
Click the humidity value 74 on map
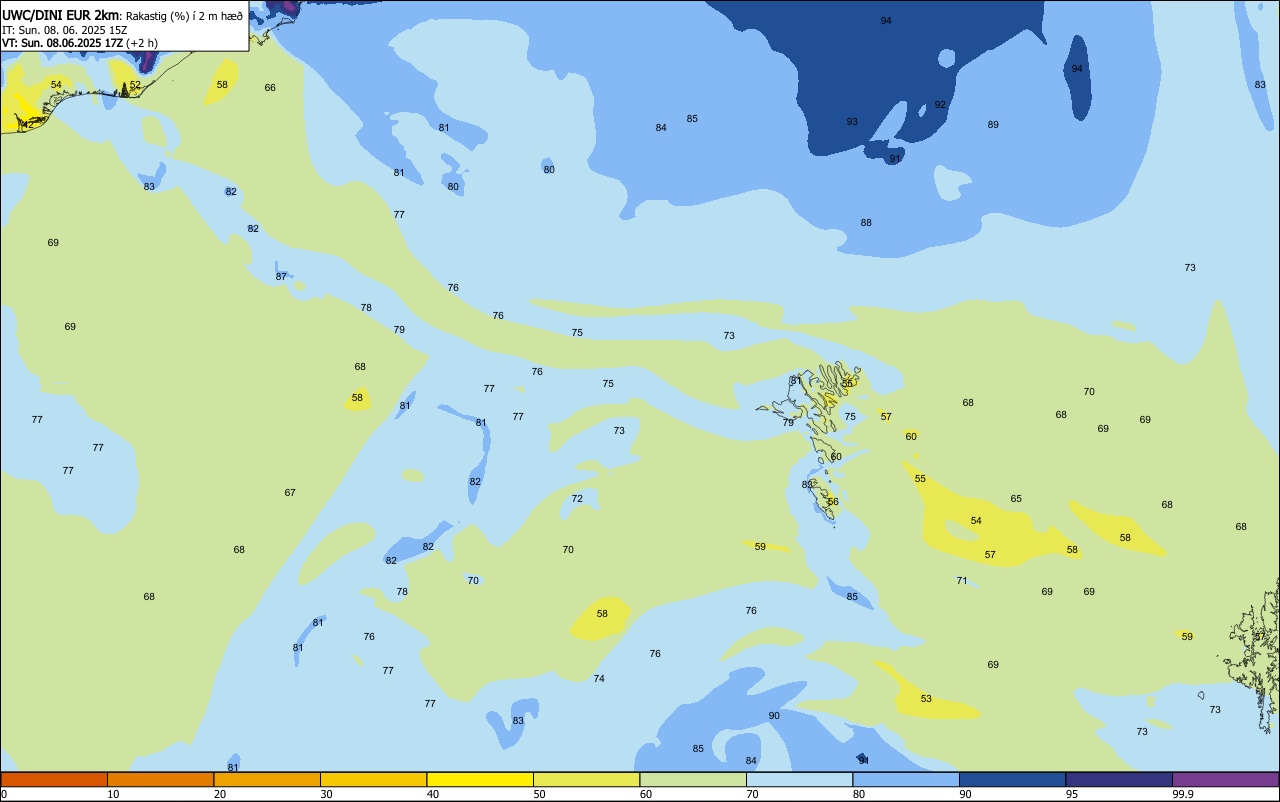[x=599, y=679]
